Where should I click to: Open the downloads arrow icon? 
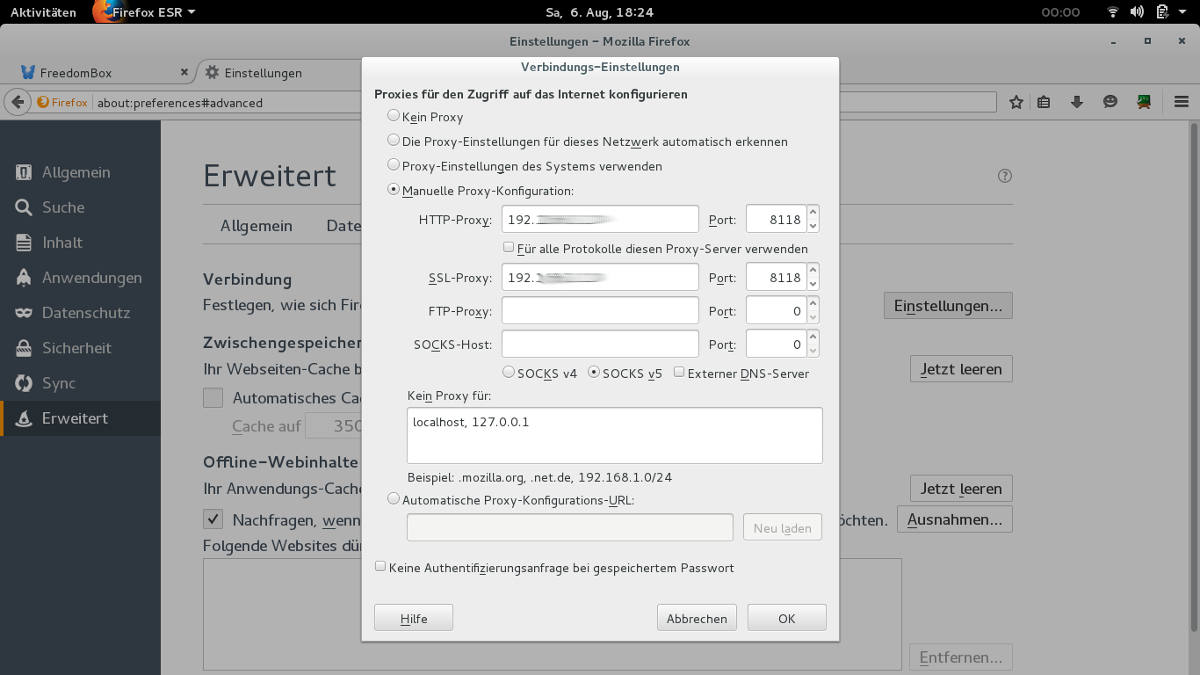(1077, 102)
